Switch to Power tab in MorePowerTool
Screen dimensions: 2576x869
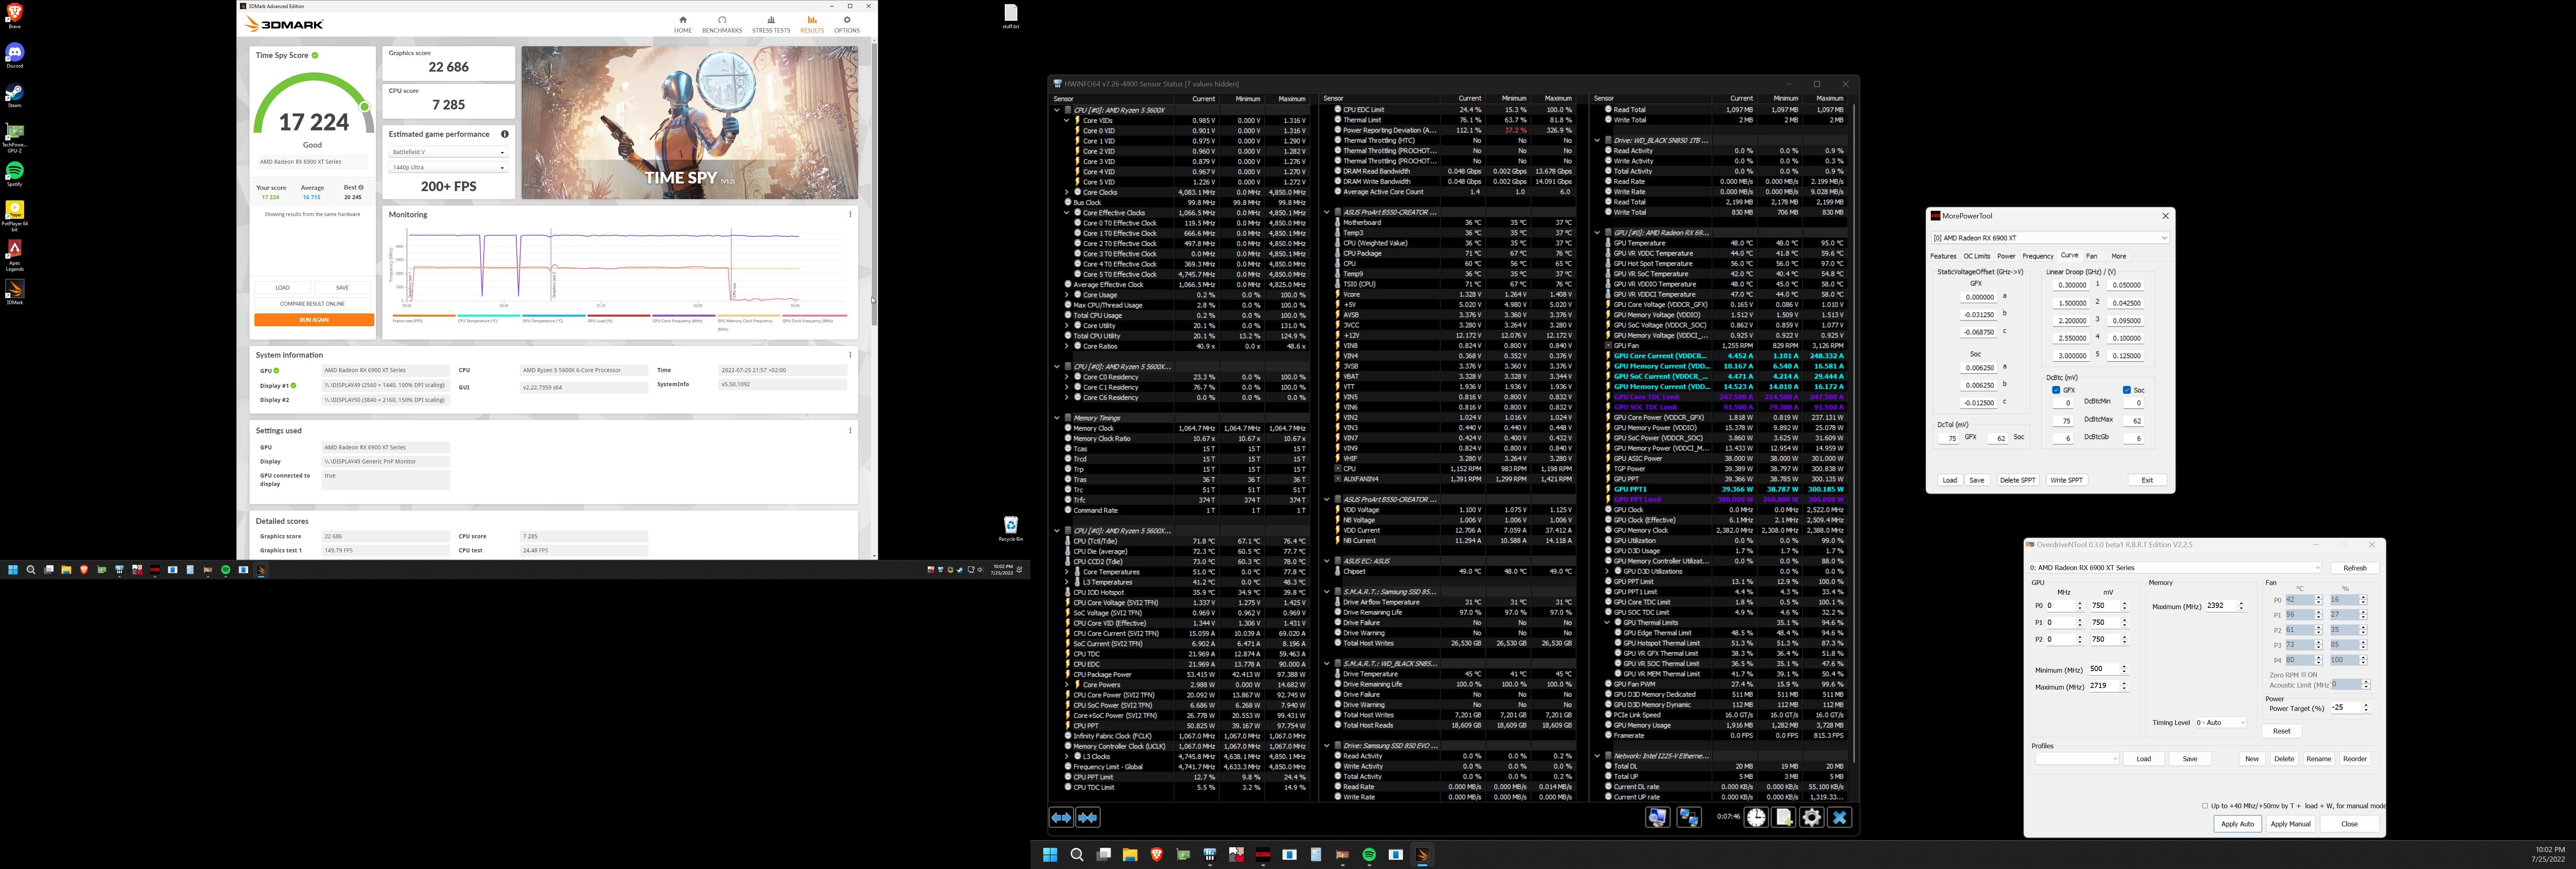tap(2006, 256)
